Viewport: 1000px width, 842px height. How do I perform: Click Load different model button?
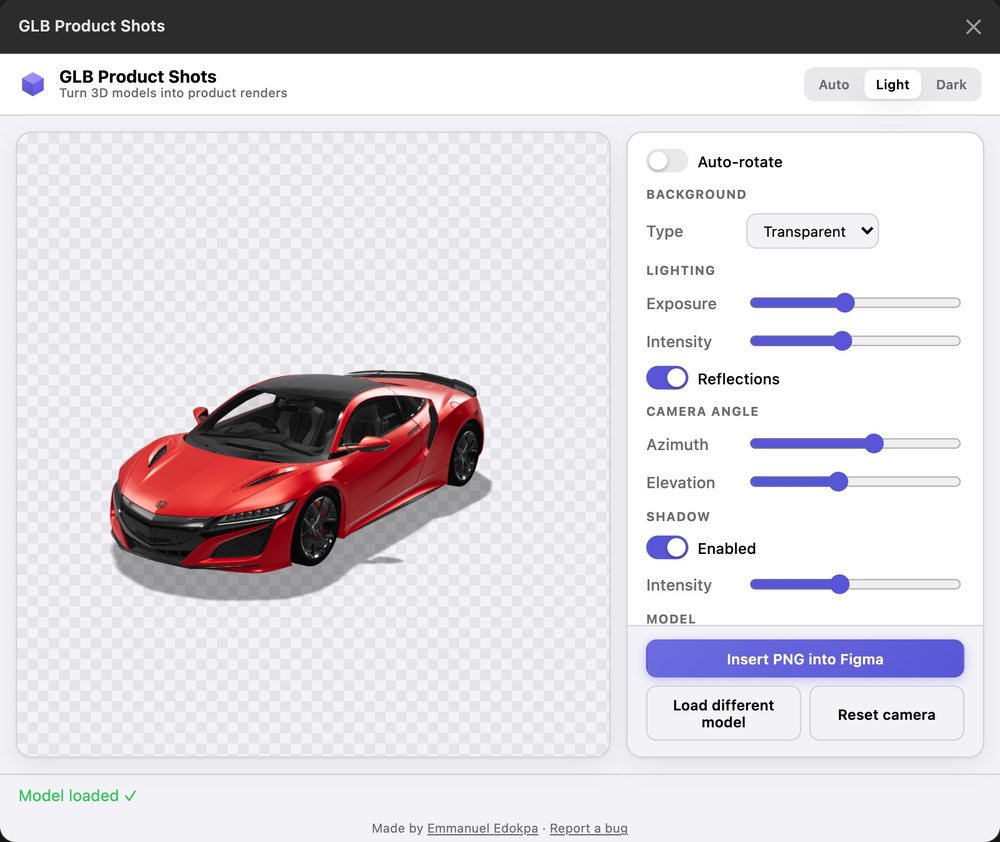723,713
